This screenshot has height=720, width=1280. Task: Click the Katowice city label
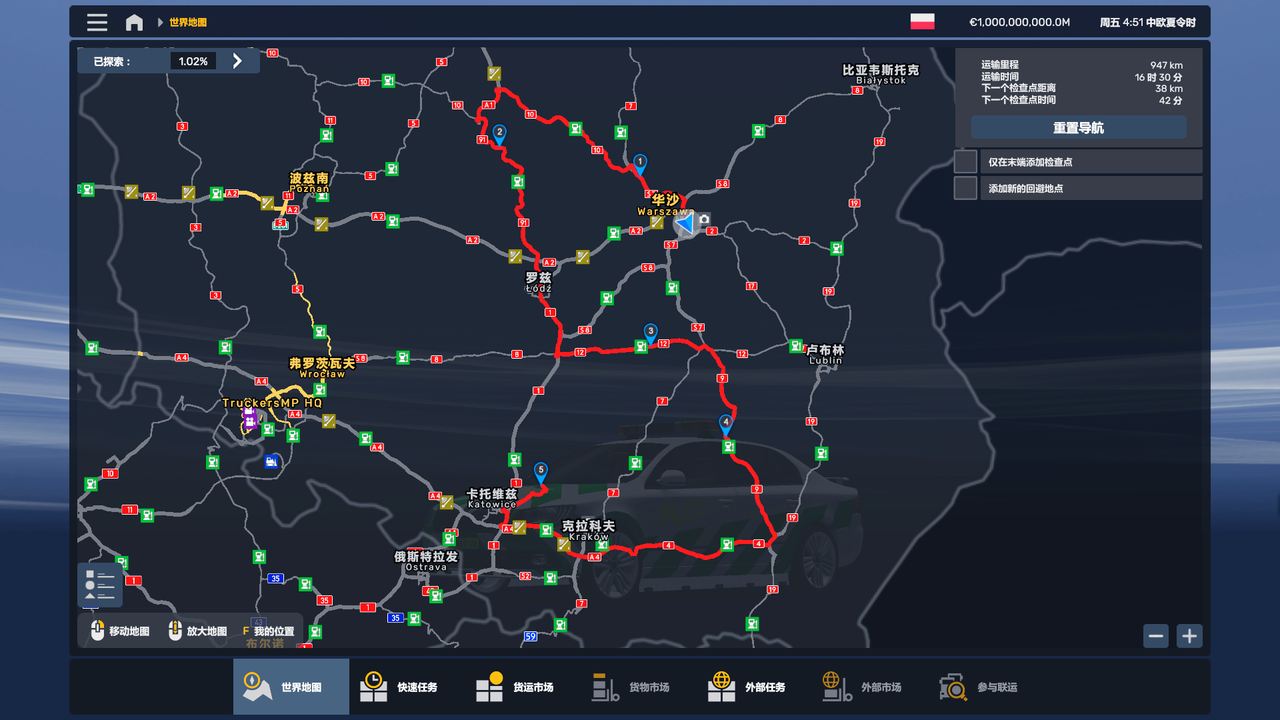[492, 499]
